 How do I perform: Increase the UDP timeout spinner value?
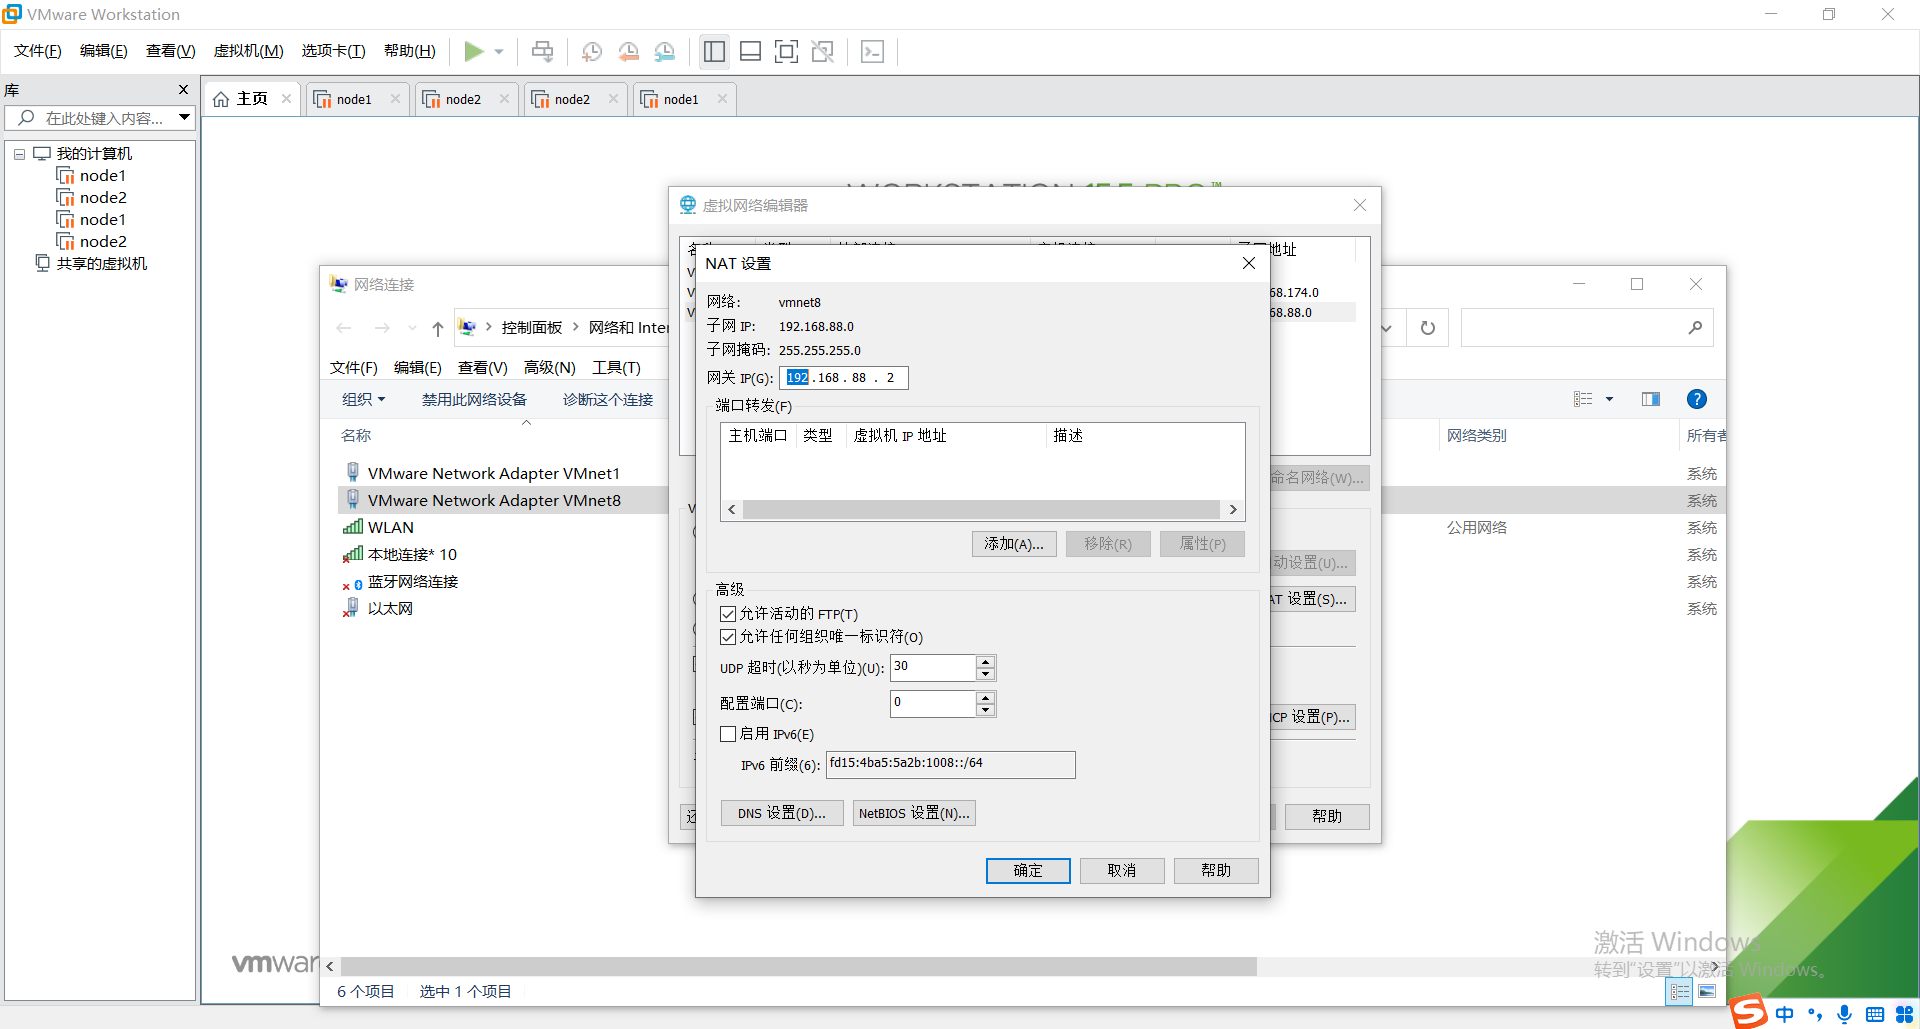986,661
